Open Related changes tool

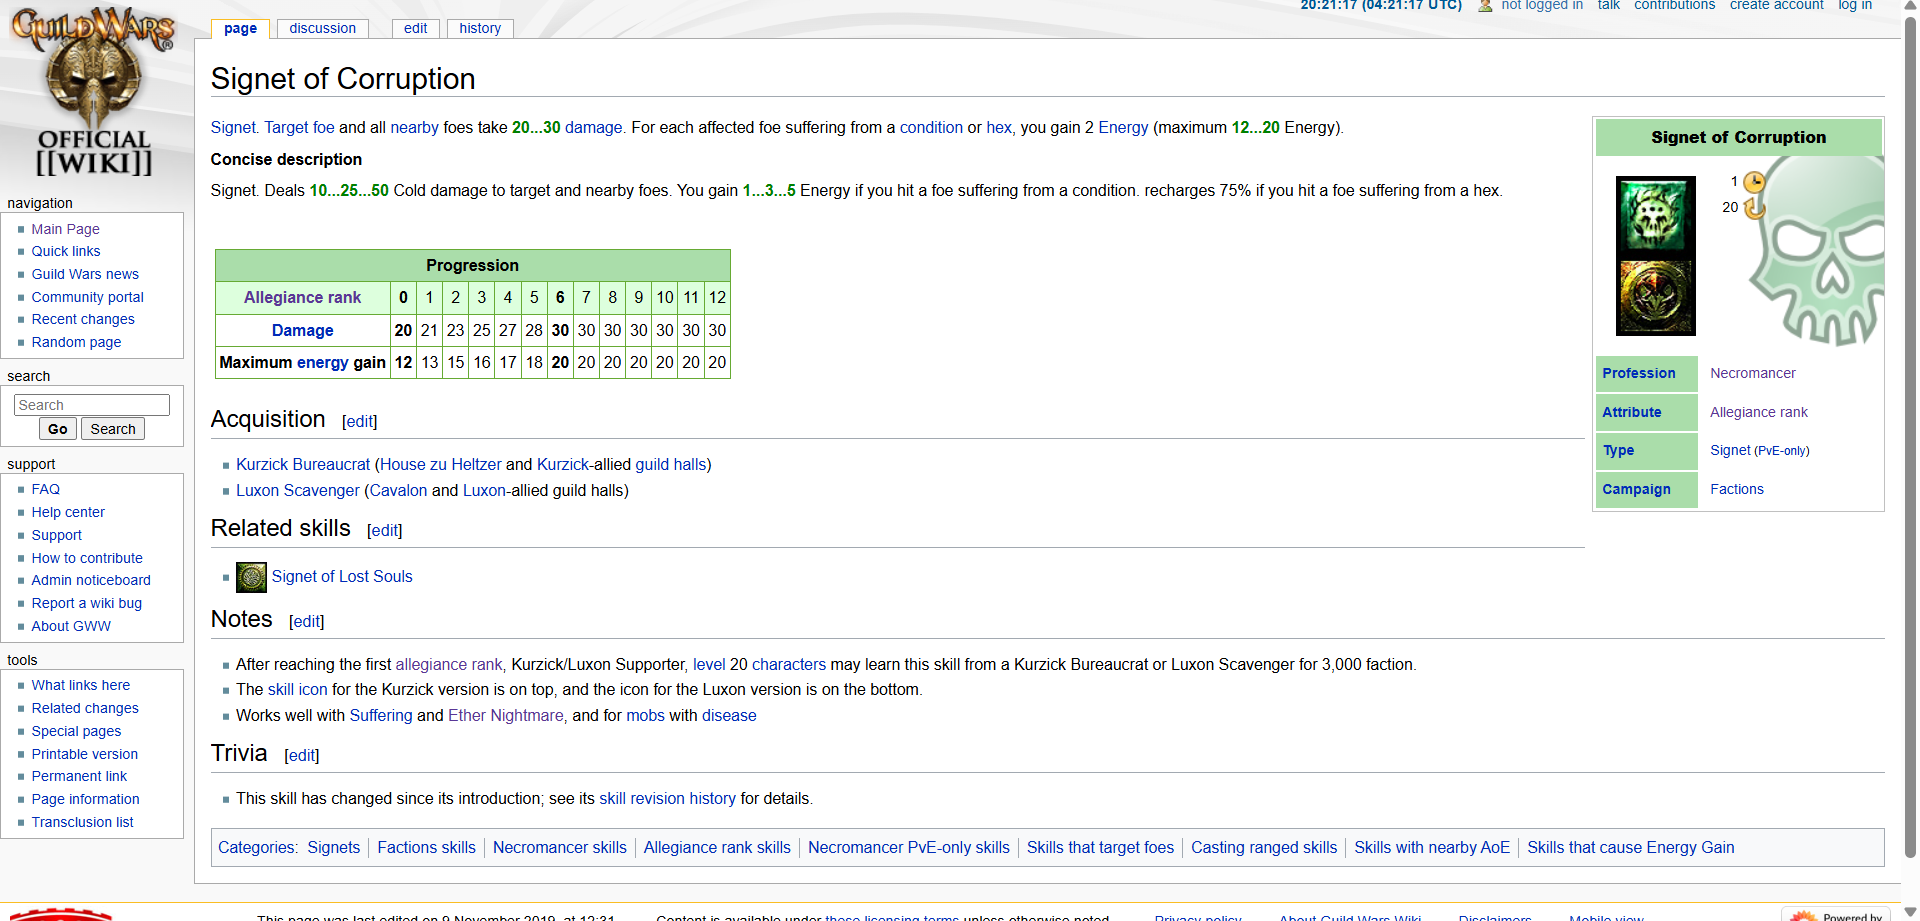tap(85, 708)
